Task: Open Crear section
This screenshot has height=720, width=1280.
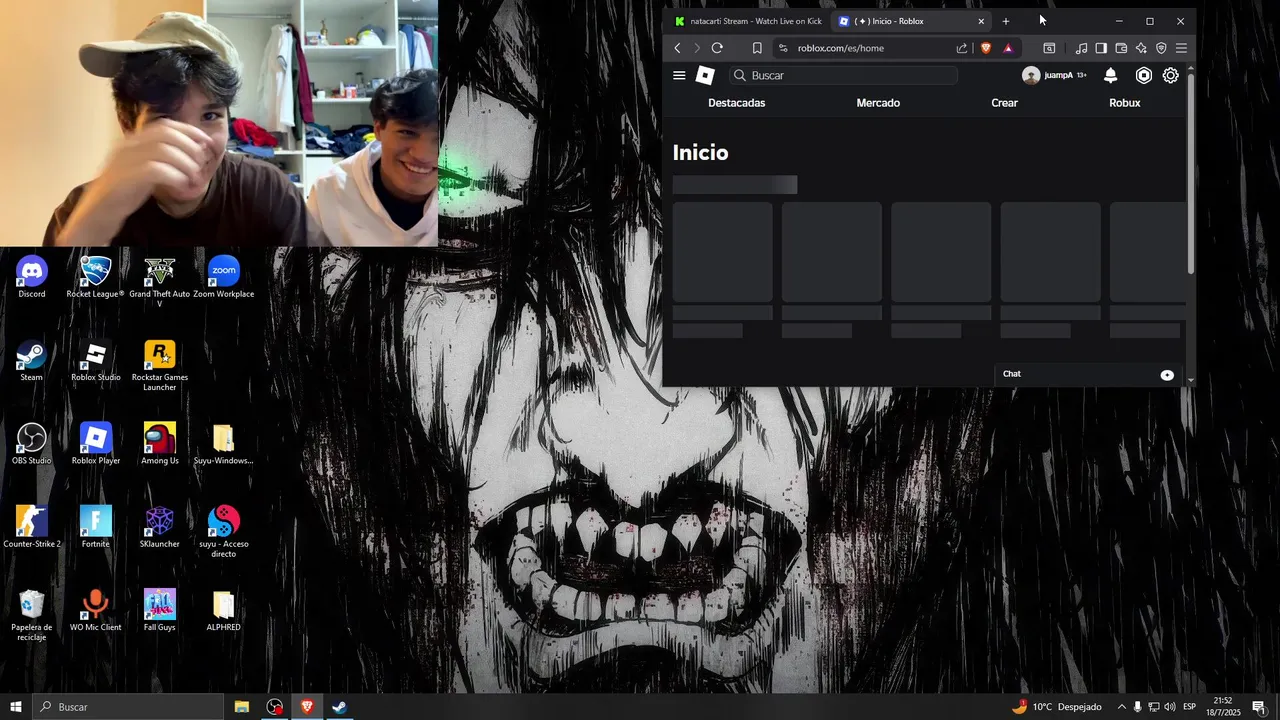Action: click(1004, 103)
